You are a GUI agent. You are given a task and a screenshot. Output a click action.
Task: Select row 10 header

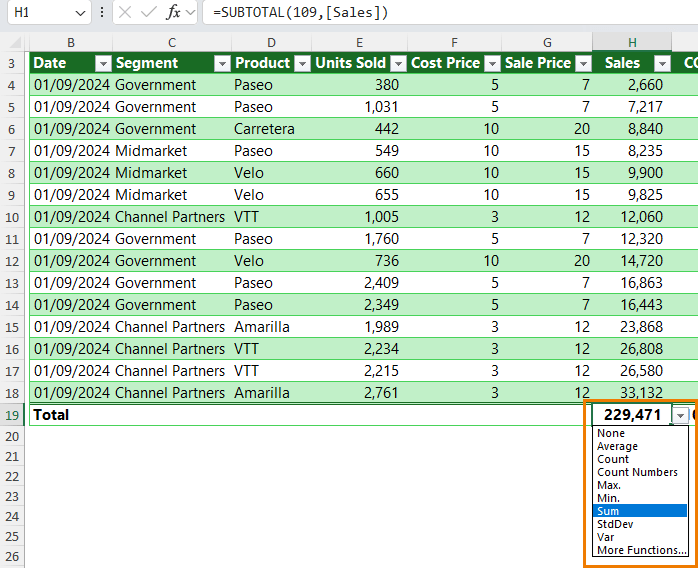click(x=12, y=217)
